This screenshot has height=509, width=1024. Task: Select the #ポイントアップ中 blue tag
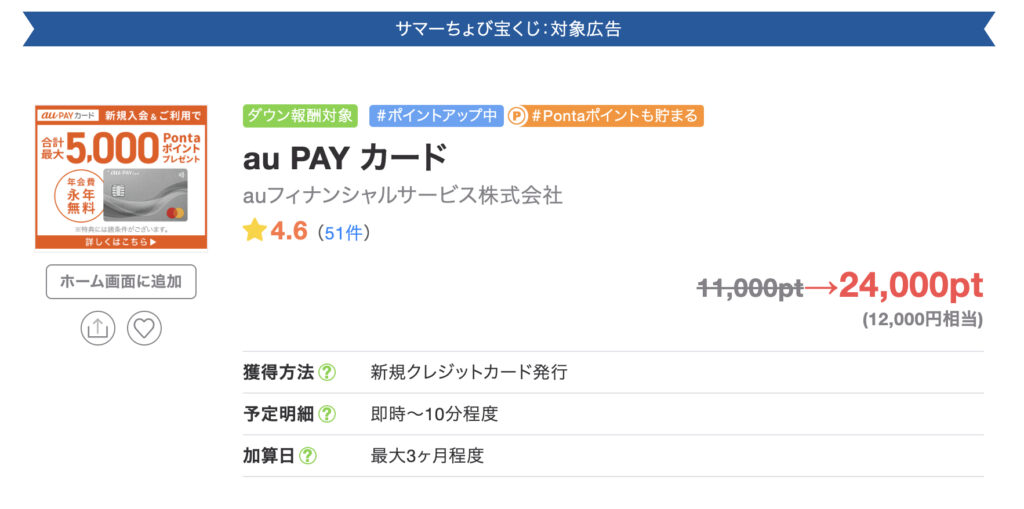(436, 116)
